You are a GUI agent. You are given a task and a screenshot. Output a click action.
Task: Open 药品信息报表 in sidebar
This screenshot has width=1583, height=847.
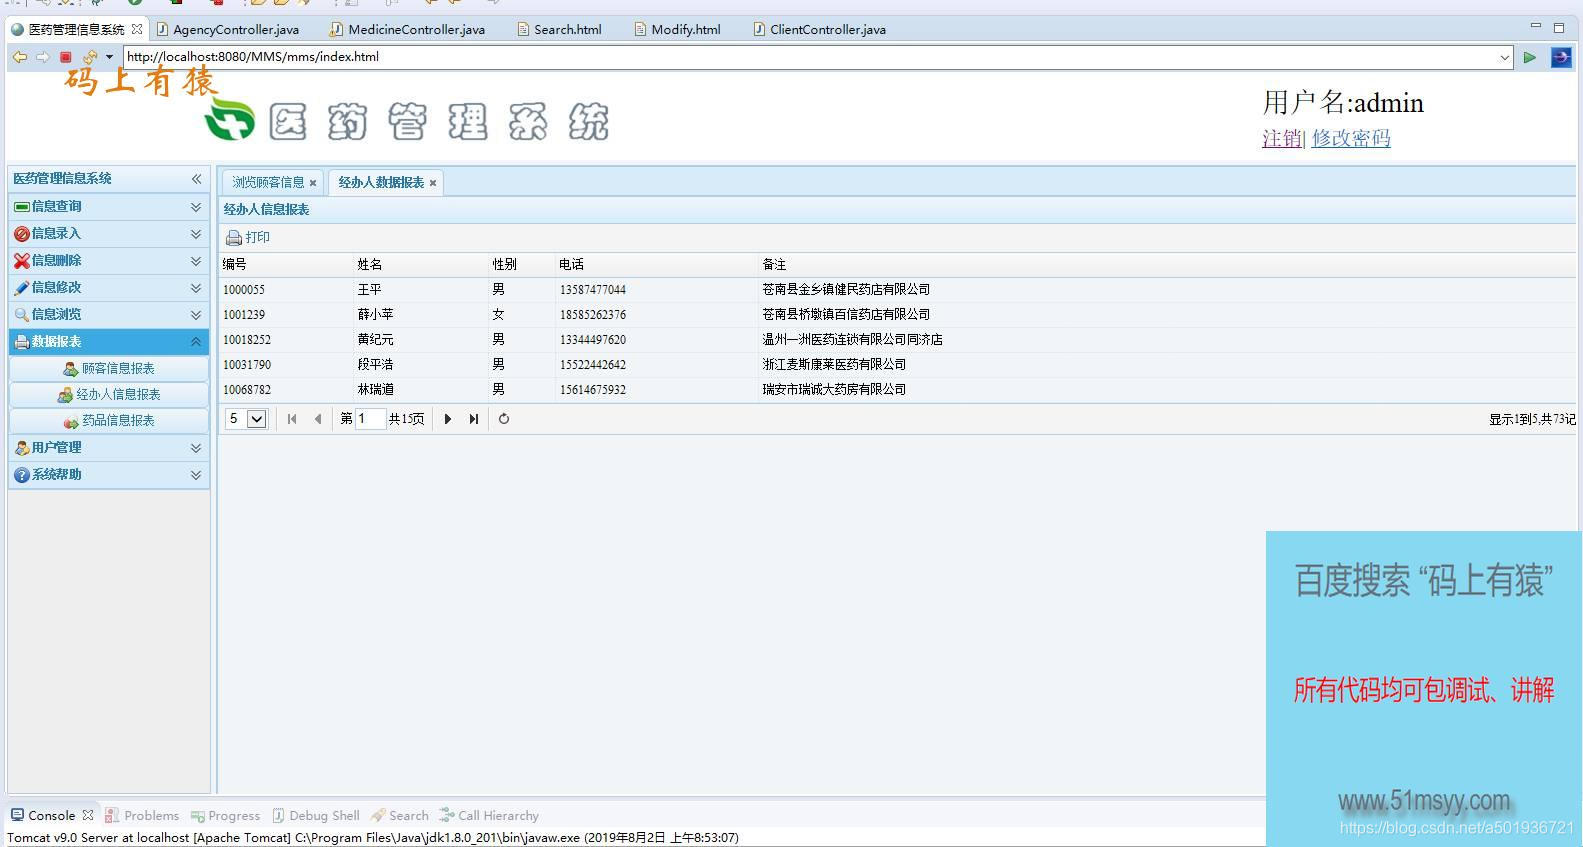[x=109, y=421]
